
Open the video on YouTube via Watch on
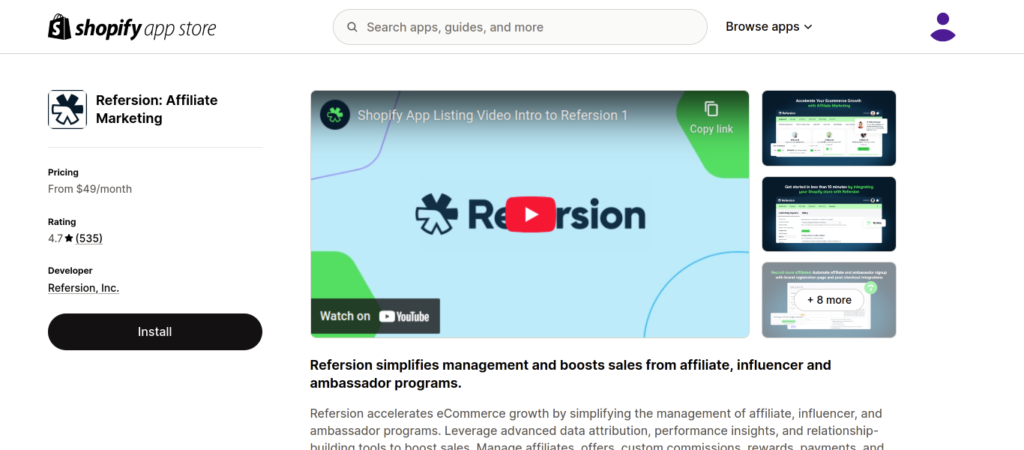(x=375, y=316)
